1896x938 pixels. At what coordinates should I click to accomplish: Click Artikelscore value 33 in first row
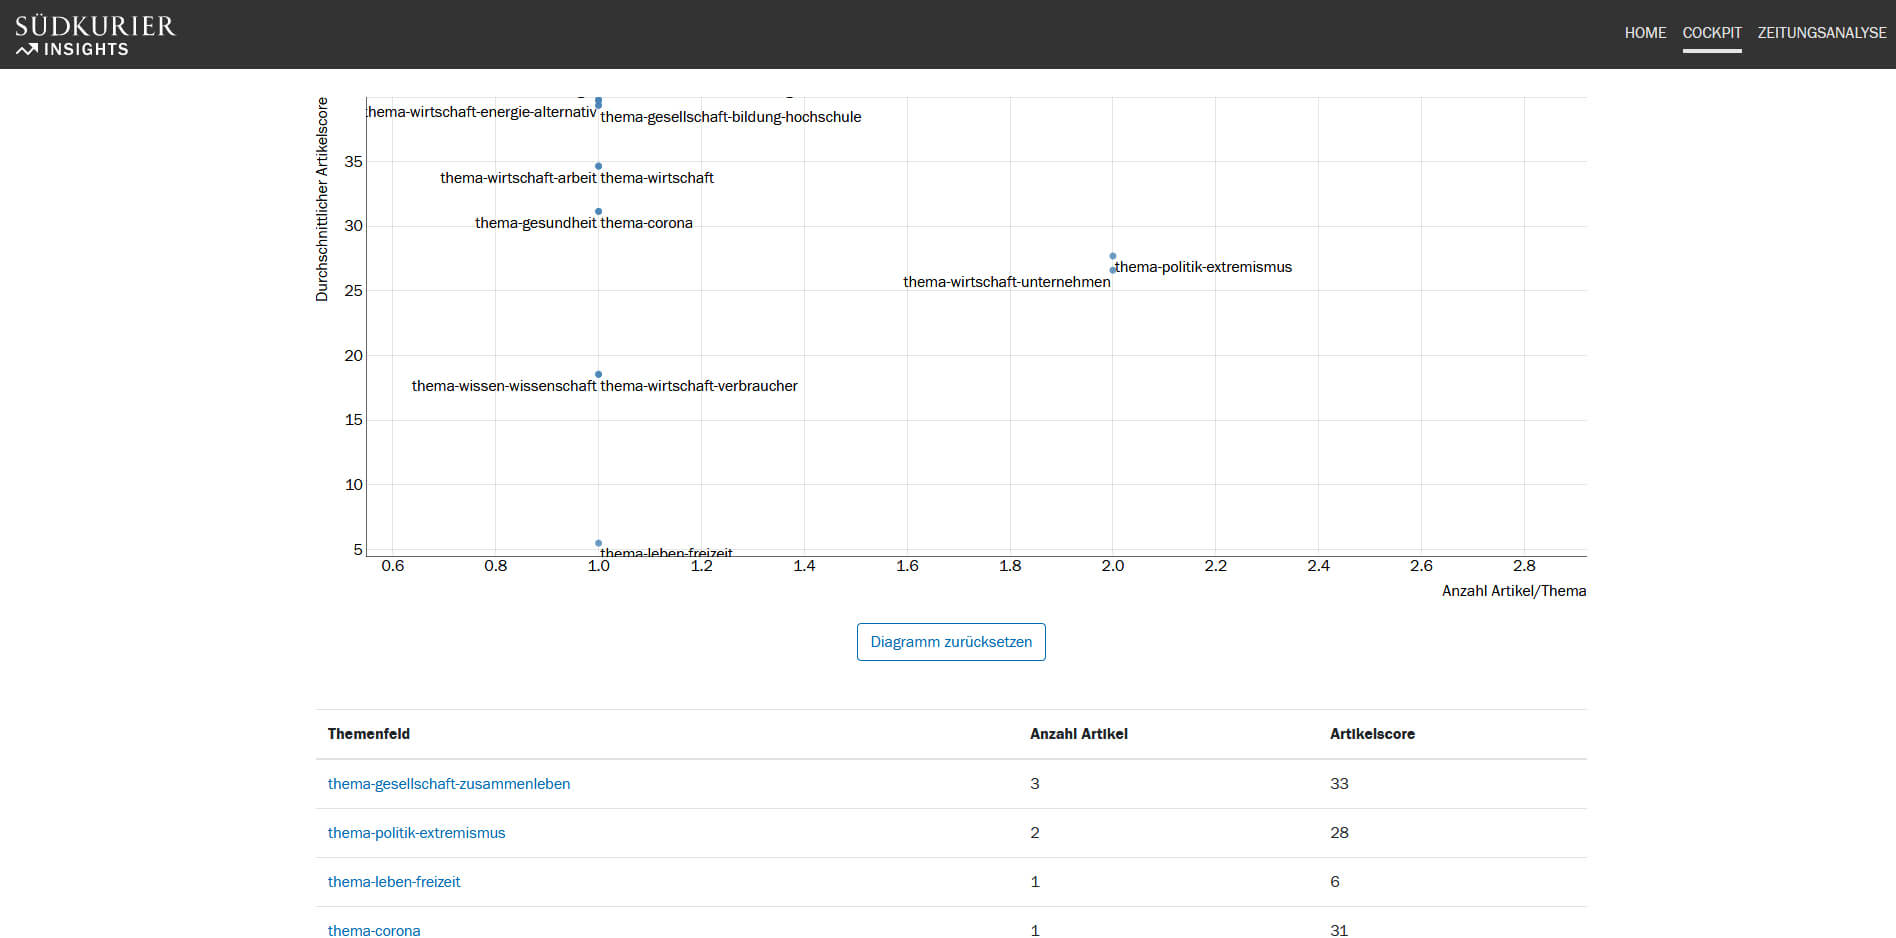pos(1339,784)
